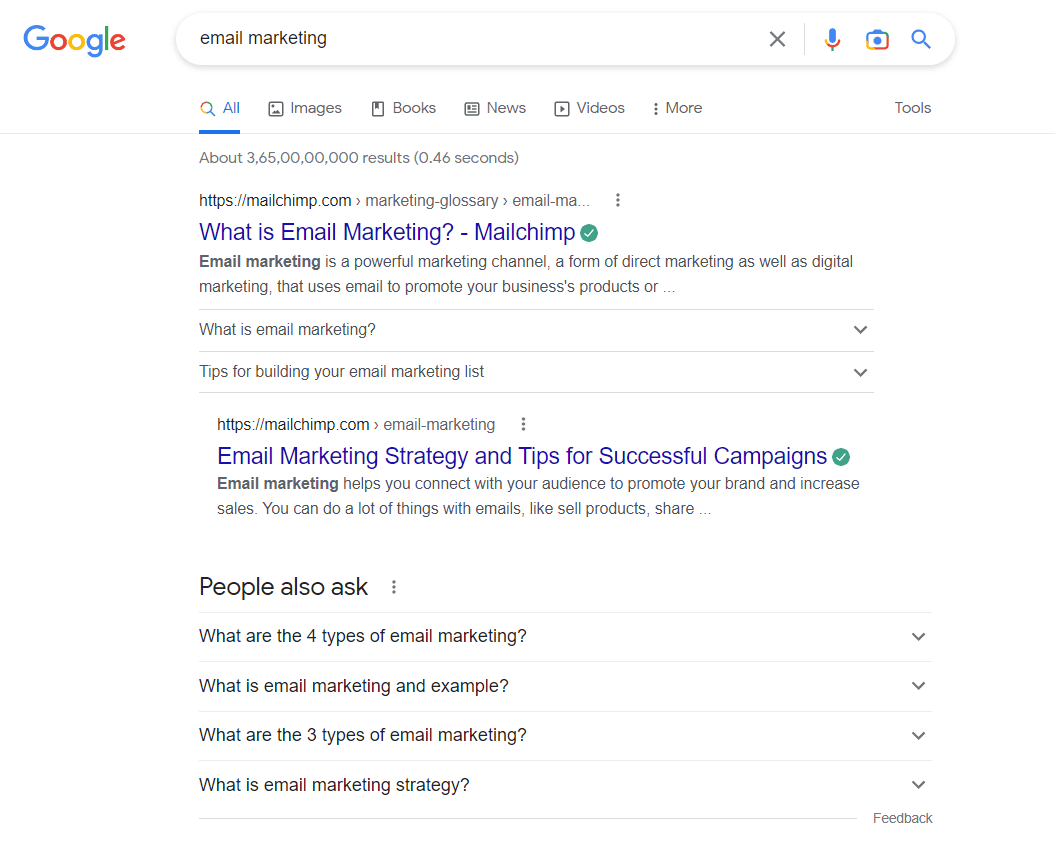This screenshot has height=857, width=1055.
Task: Expand What is email marketing and example?
Action: [x=565, y=686]
